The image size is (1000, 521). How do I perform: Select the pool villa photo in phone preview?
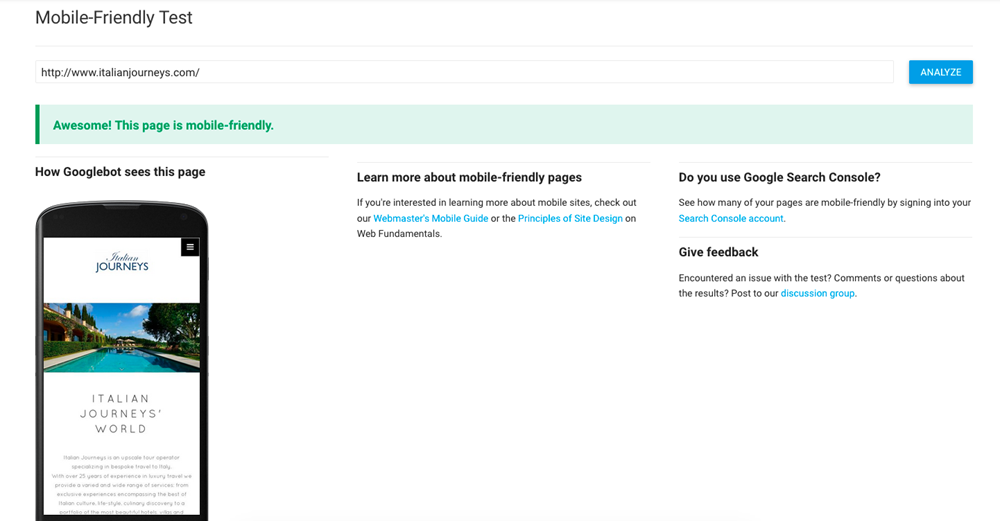[x=121, y=337]
